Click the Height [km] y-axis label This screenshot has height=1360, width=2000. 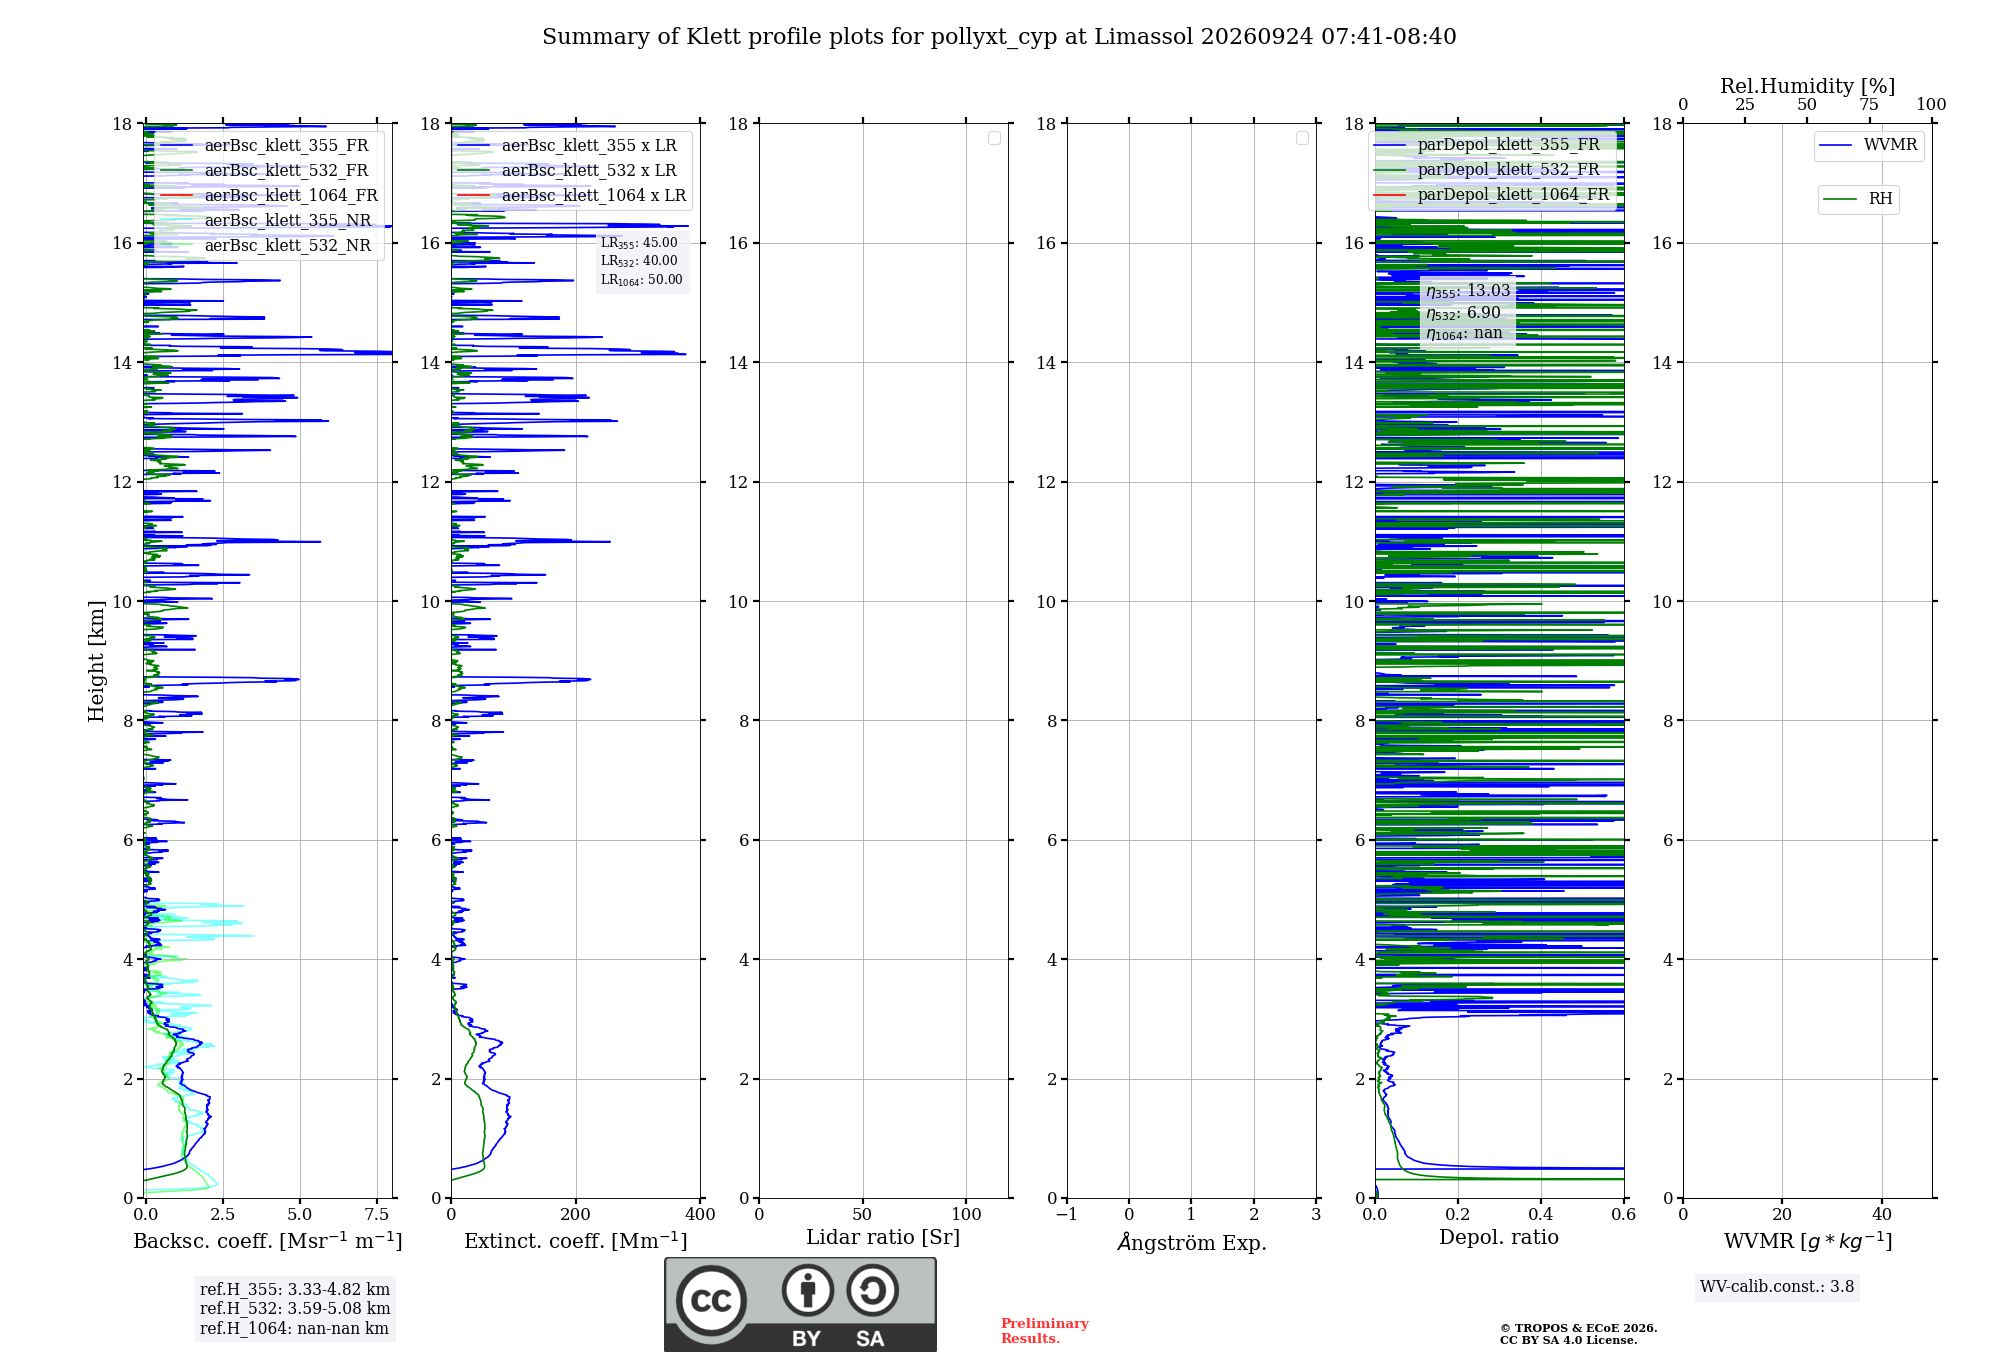point(96,661)
